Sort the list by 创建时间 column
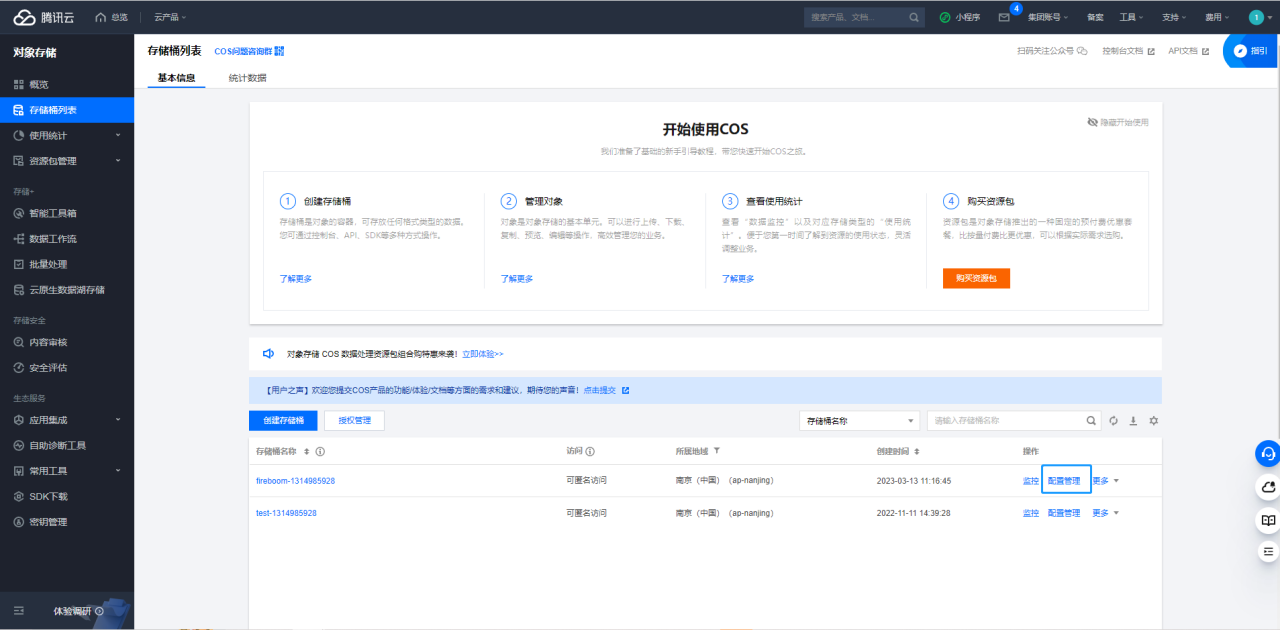 click(x=917, y=452)
